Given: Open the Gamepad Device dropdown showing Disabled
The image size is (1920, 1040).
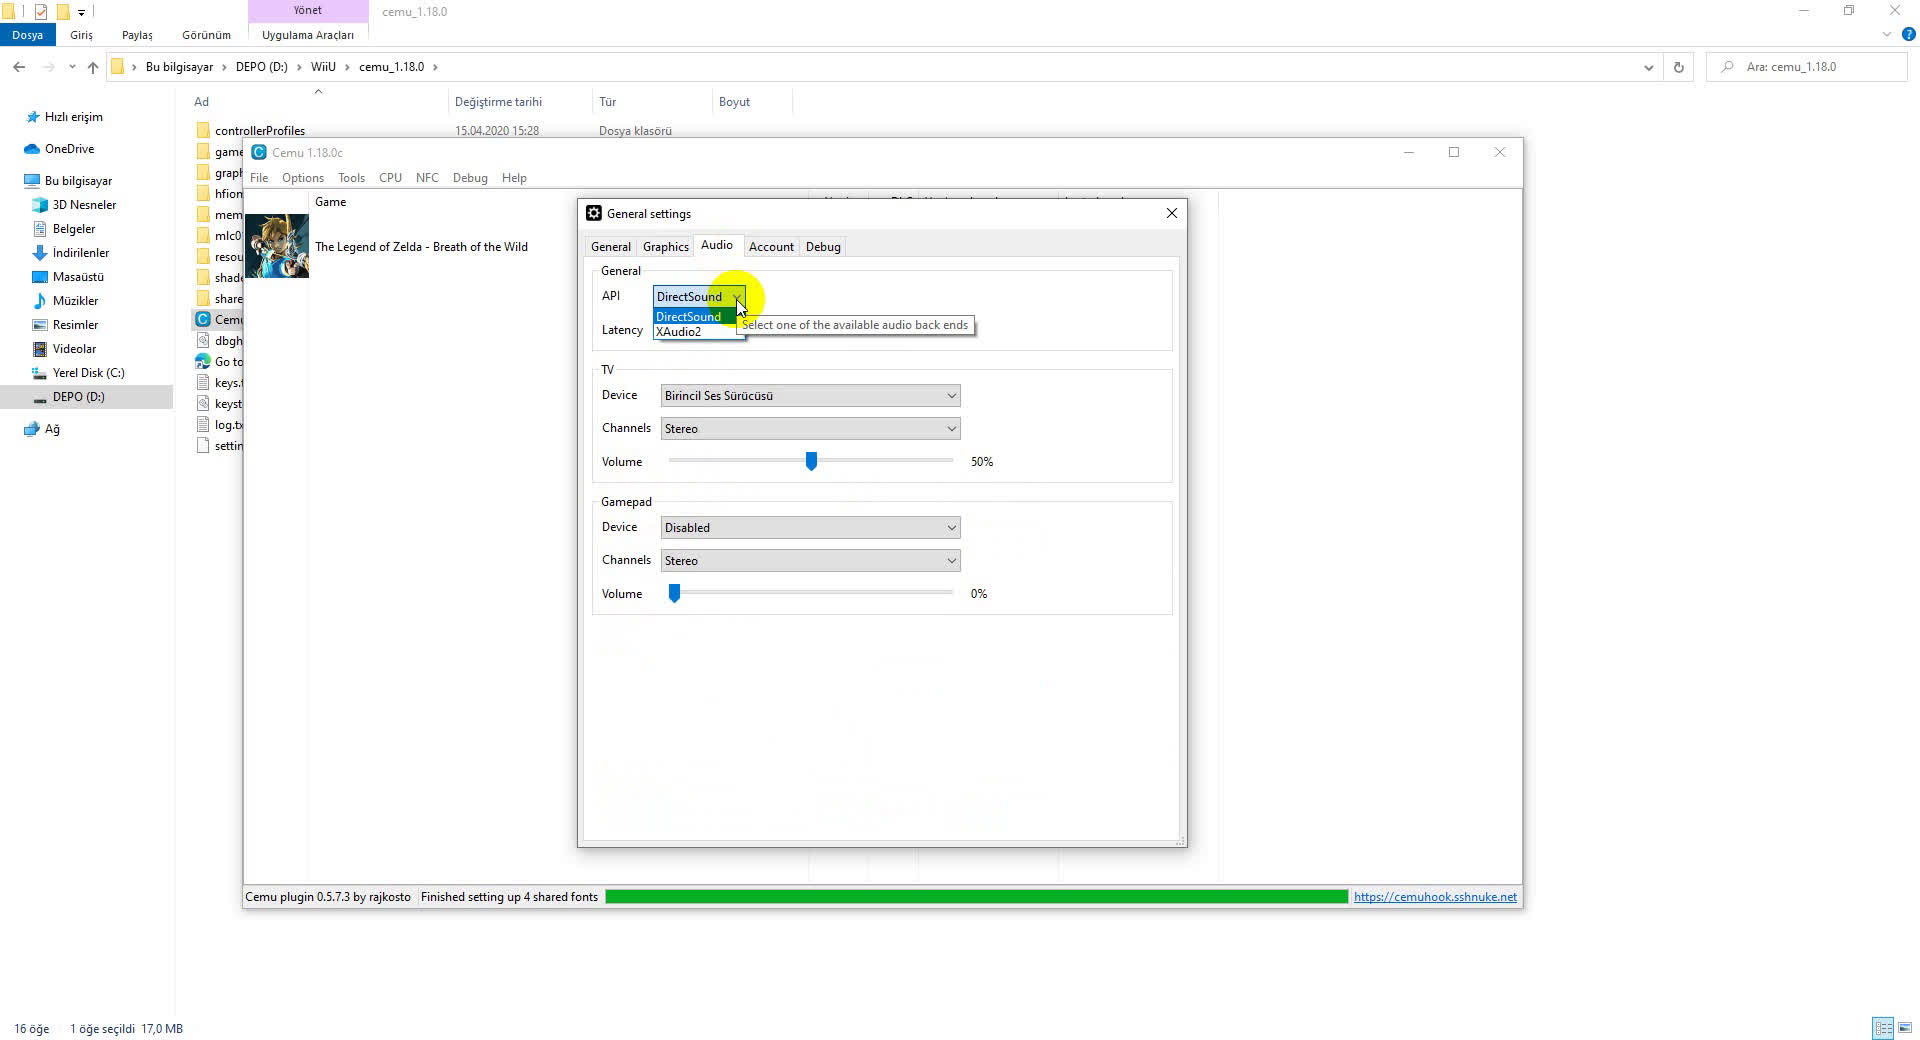Looking at the screenshot, I should (x=810, y=528).
